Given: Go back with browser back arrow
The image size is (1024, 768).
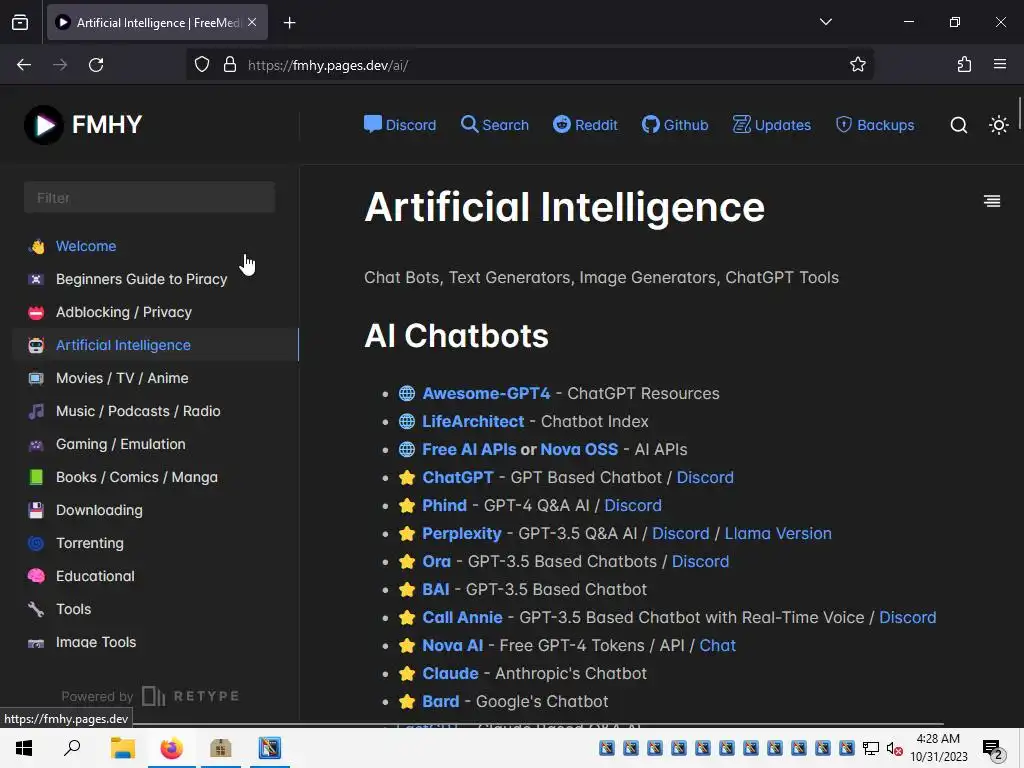Looking at the screenshot, I should (24, 65).
